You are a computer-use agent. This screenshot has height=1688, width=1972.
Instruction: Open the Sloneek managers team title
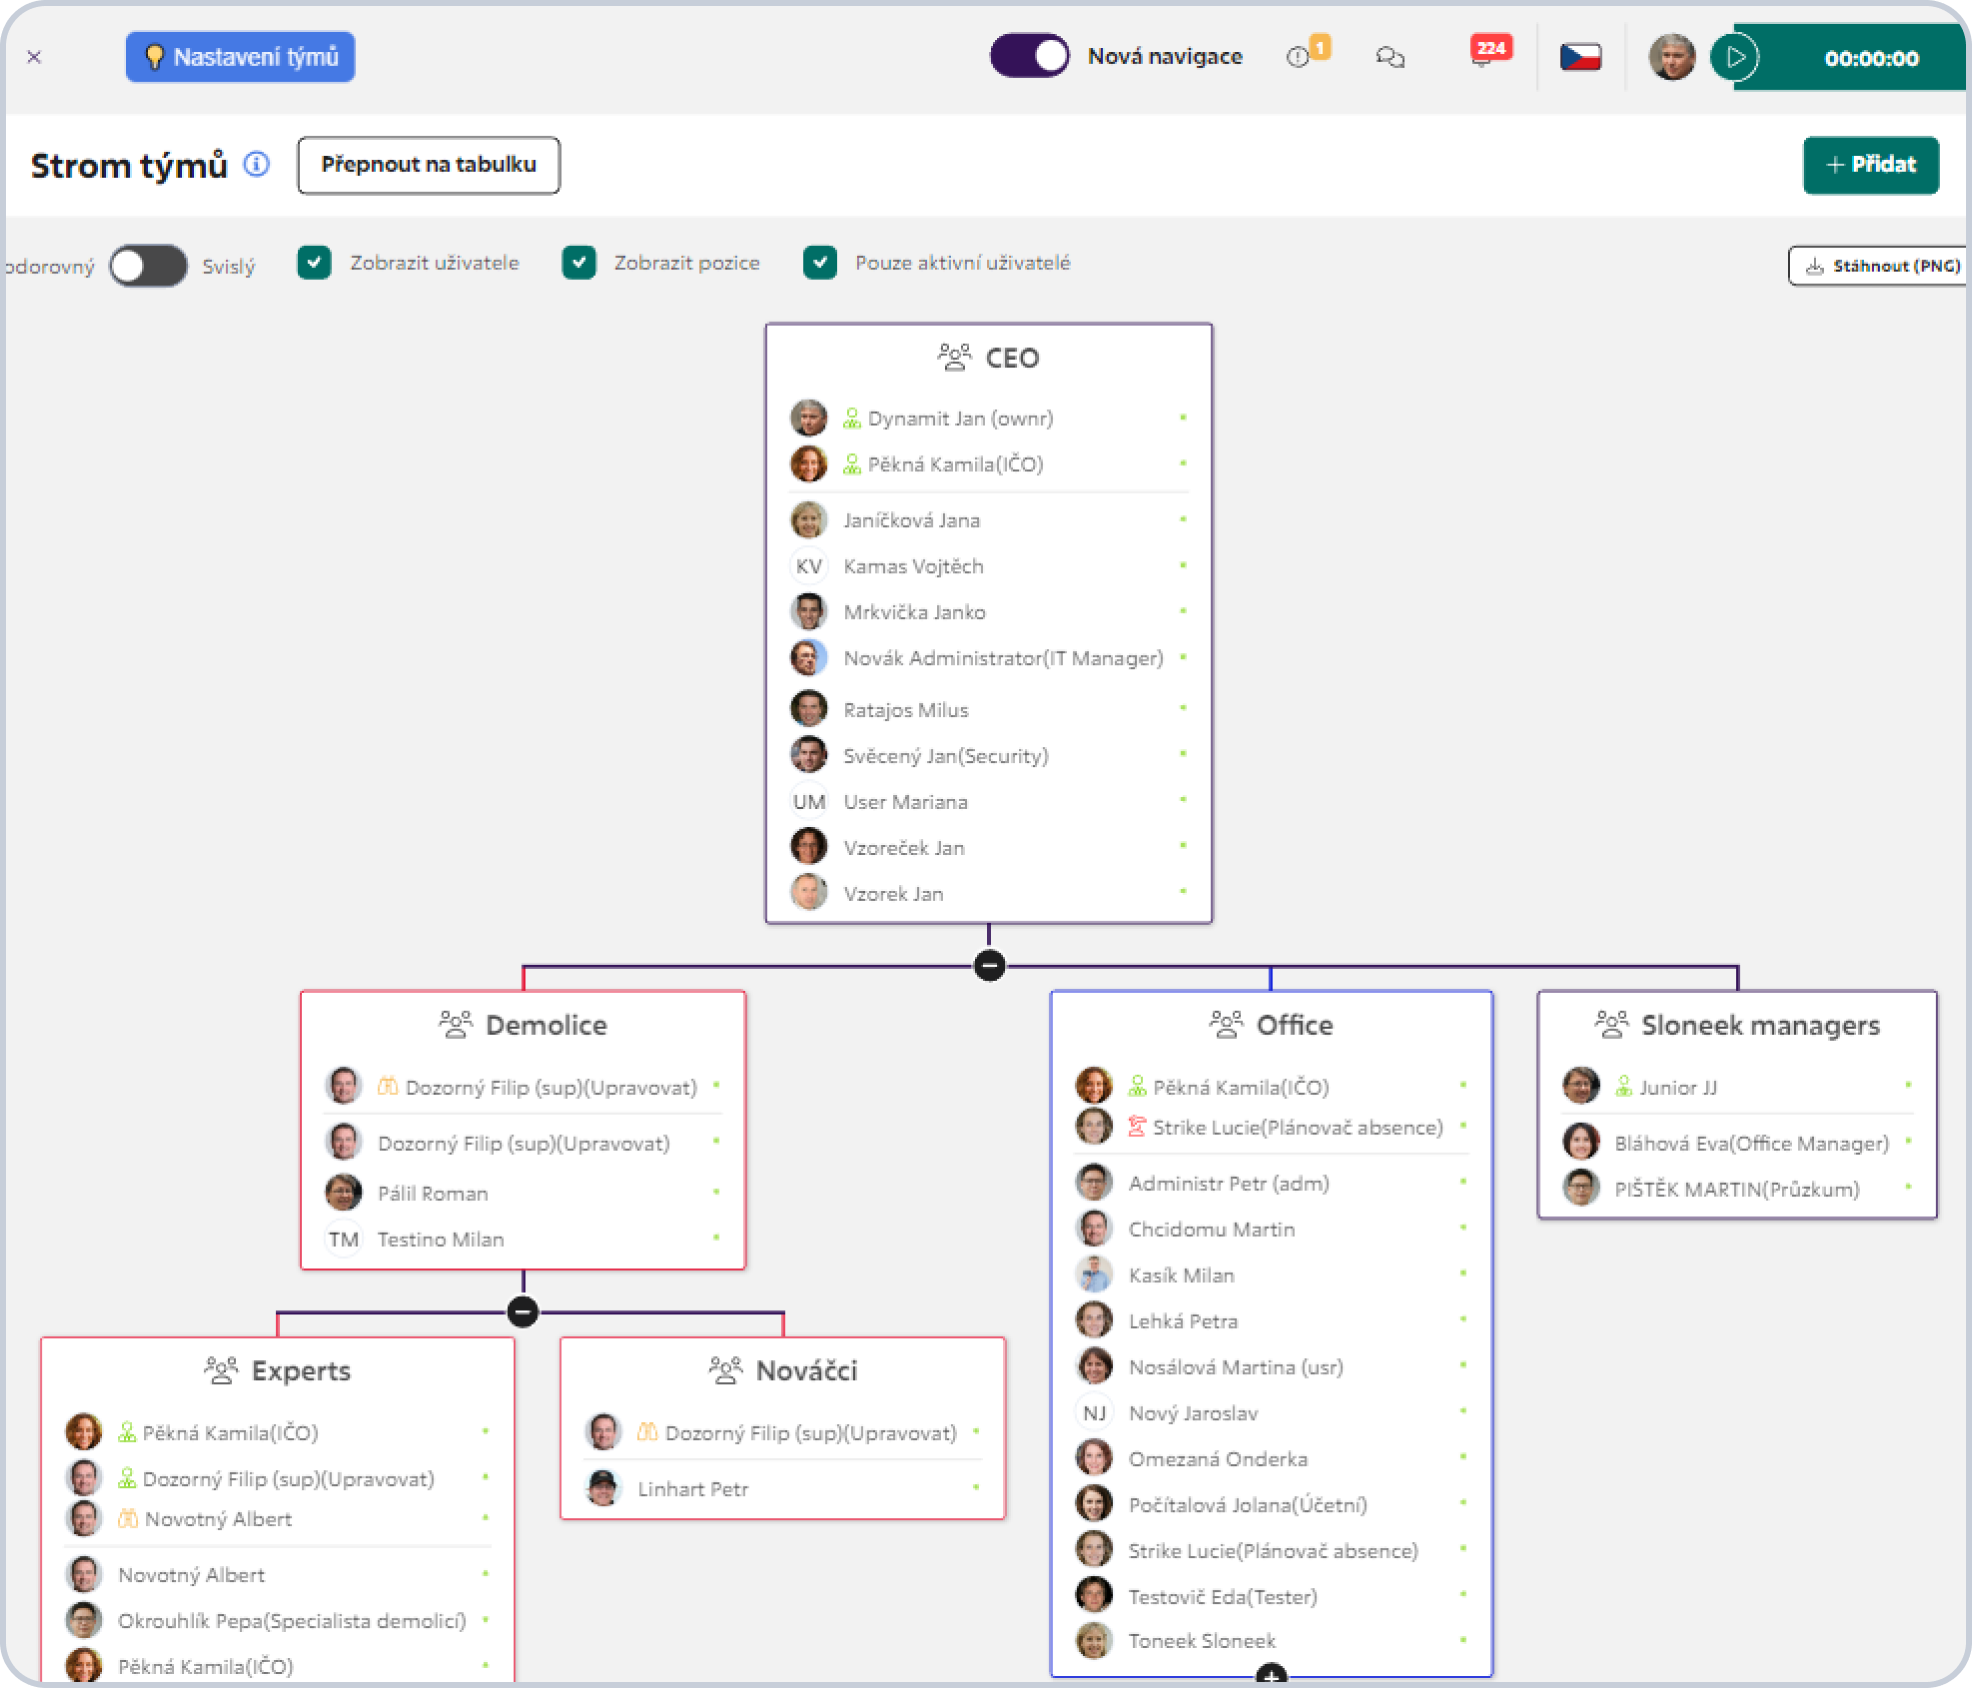[x=1760, y=1025]
